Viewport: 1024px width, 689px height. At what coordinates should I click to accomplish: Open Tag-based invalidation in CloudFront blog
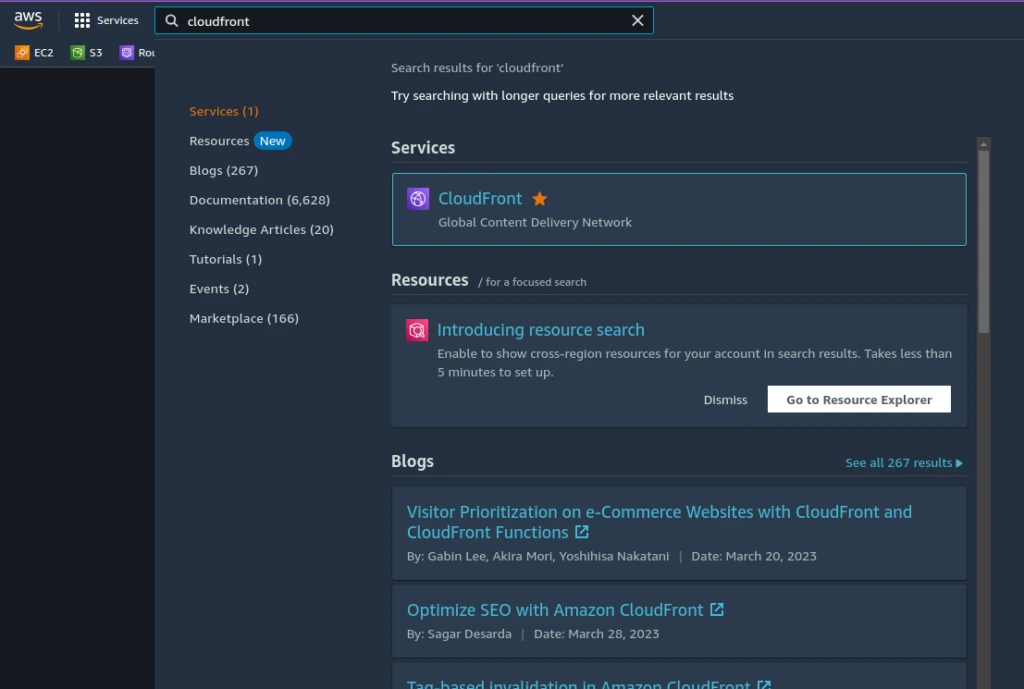point(578,683)
